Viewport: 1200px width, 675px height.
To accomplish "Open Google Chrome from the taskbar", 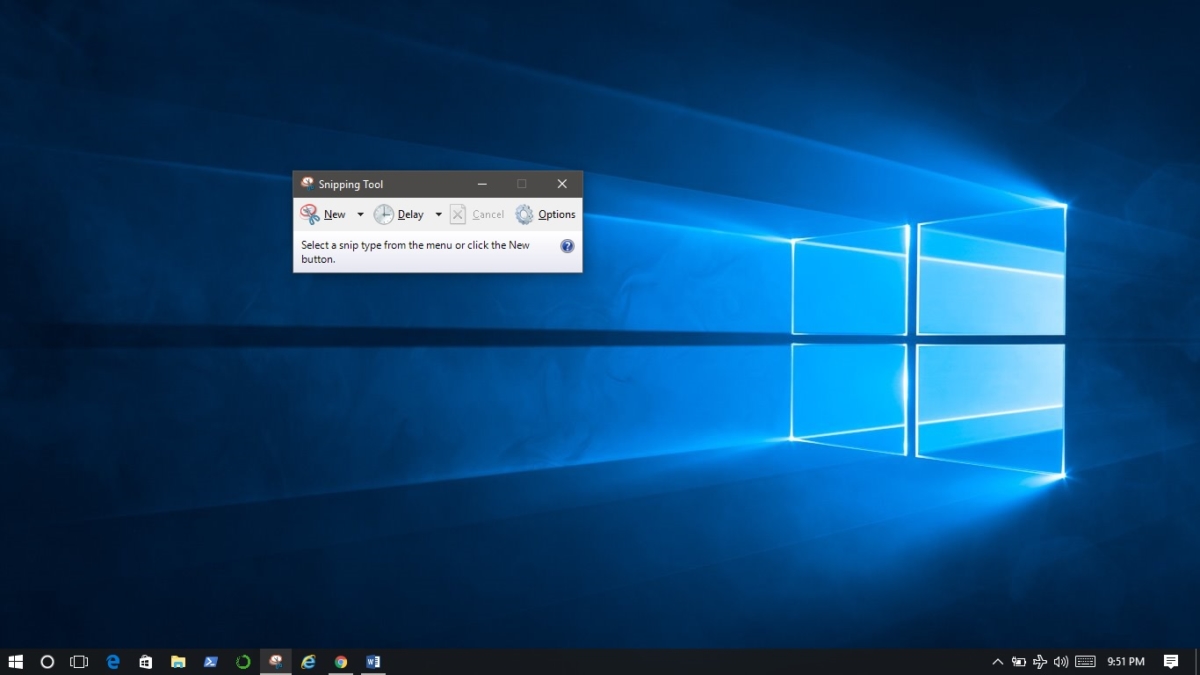I will click(341, 661).
